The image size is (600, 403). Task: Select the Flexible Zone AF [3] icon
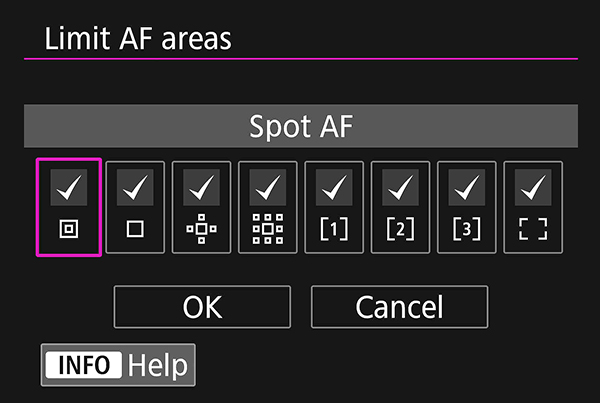(467, 229)
